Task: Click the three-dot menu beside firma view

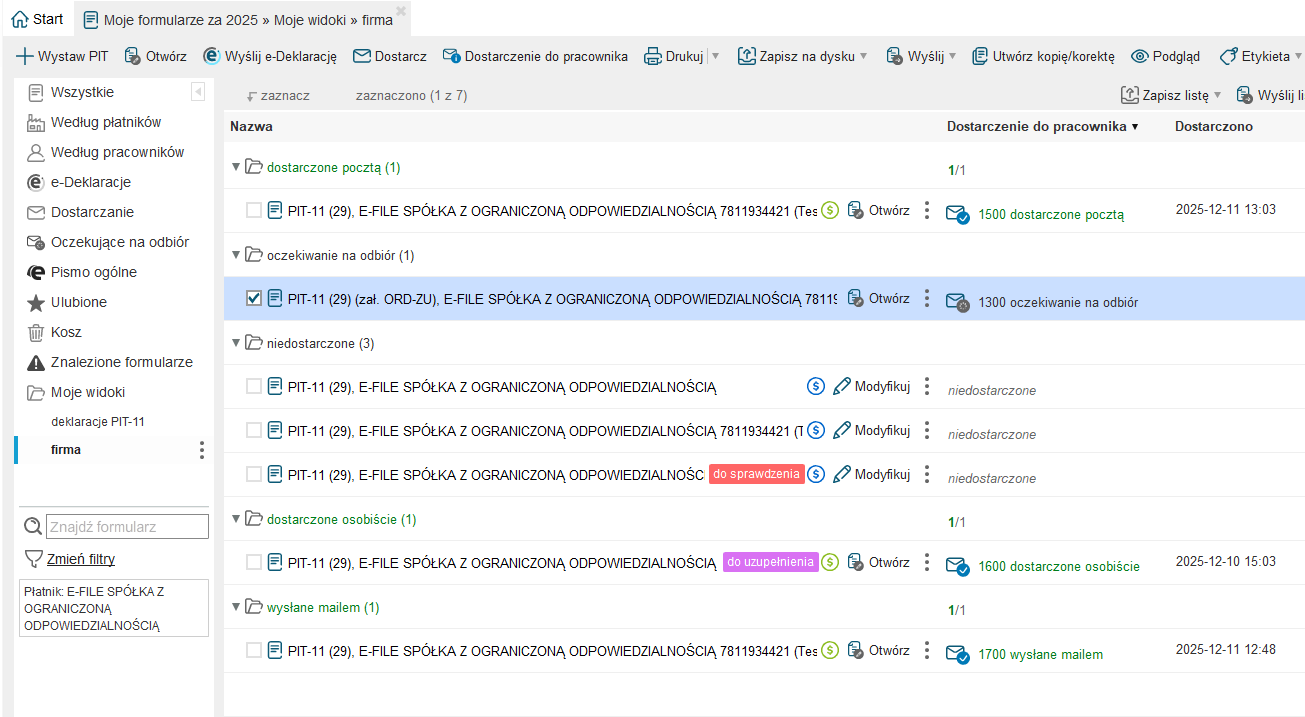Action: (202, 450)
